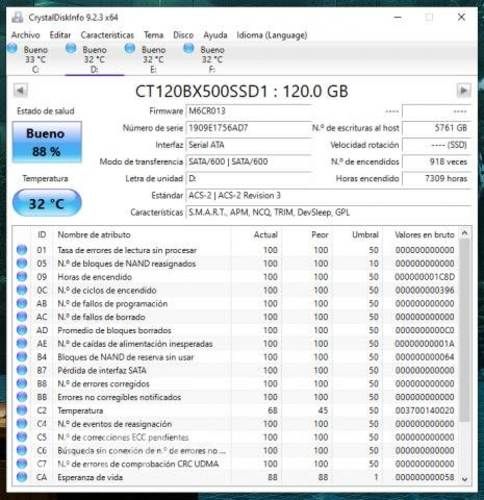The width and height of the screenshot is (484, 500).
Task: Select row 'Errores no corregibles notificados'
Action: click(x=236, y=397)
